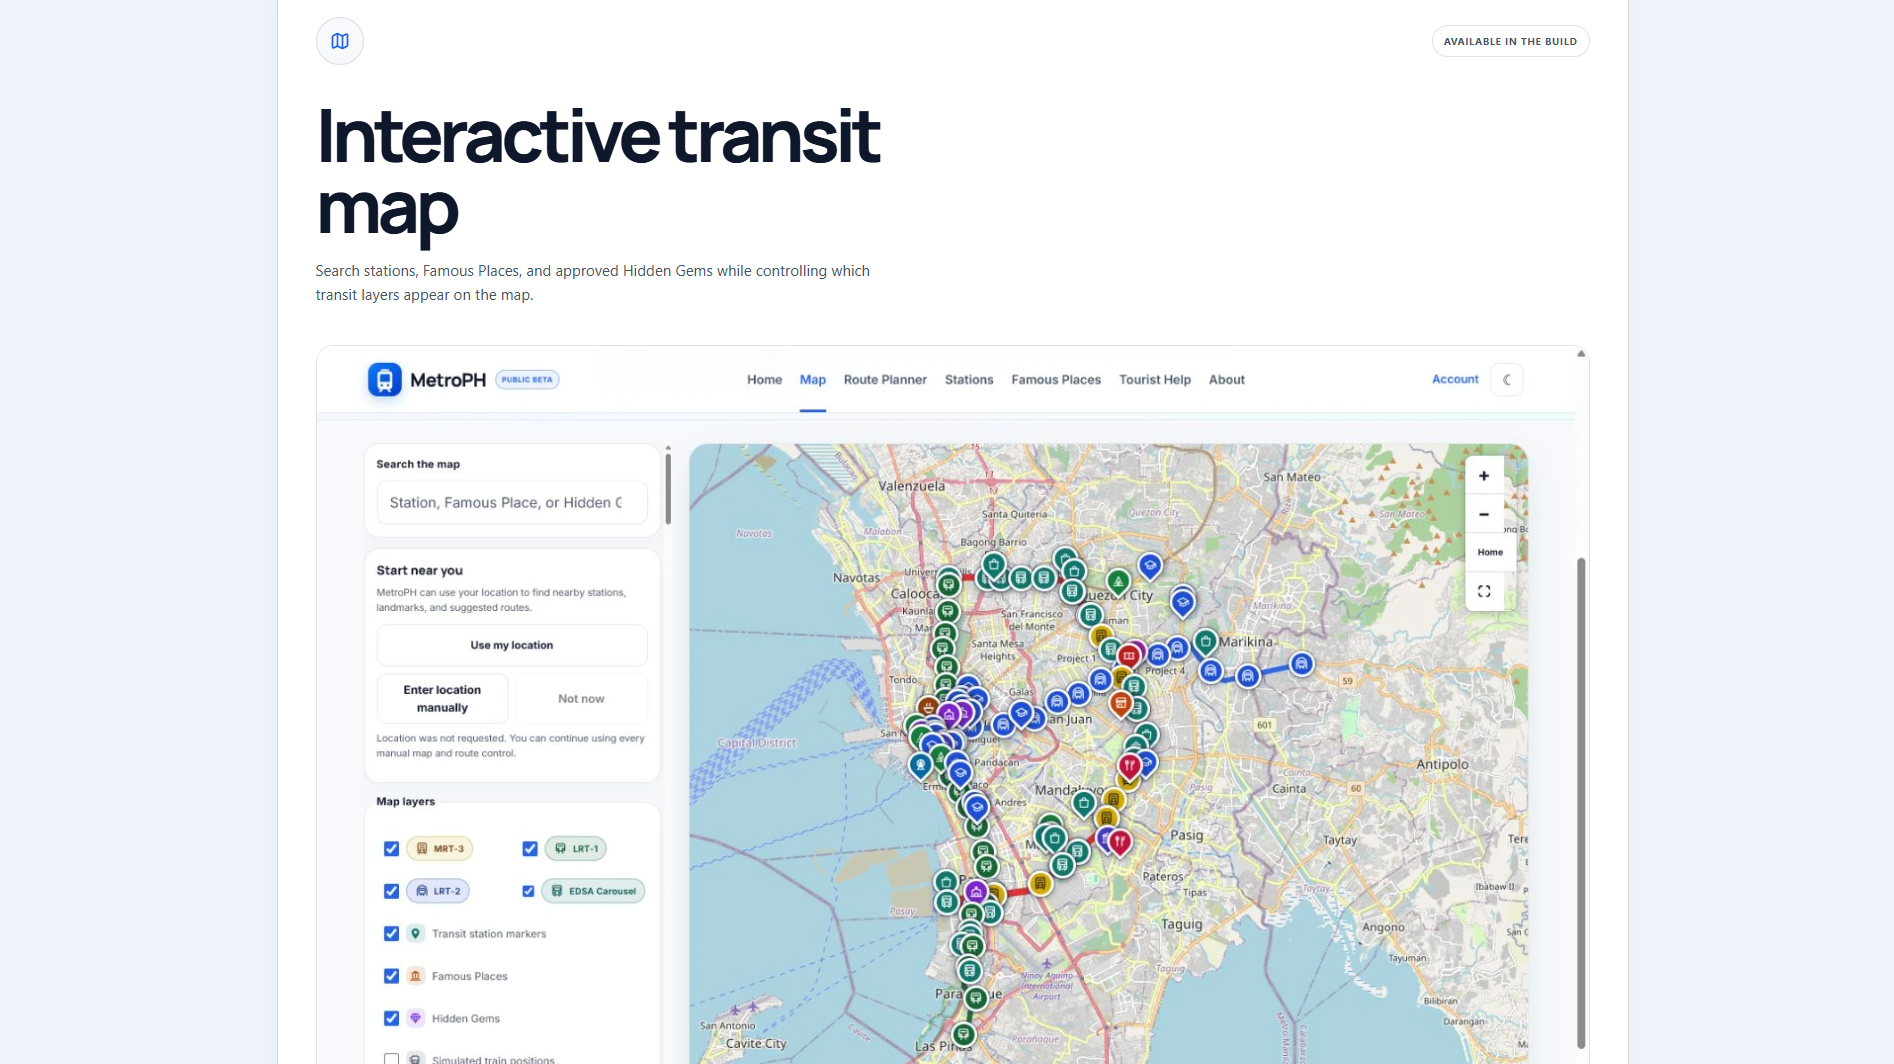Open the Stations nav item

coord(969,380)
